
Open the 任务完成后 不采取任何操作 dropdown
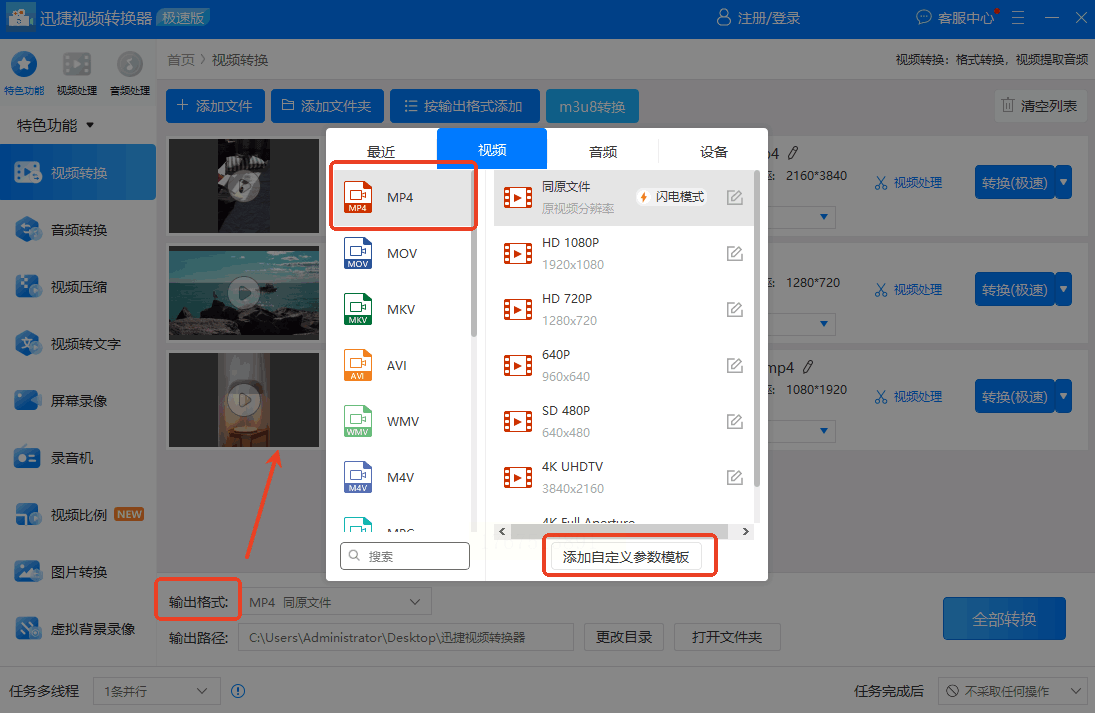pyautogui.click(x=1013, y=691)
